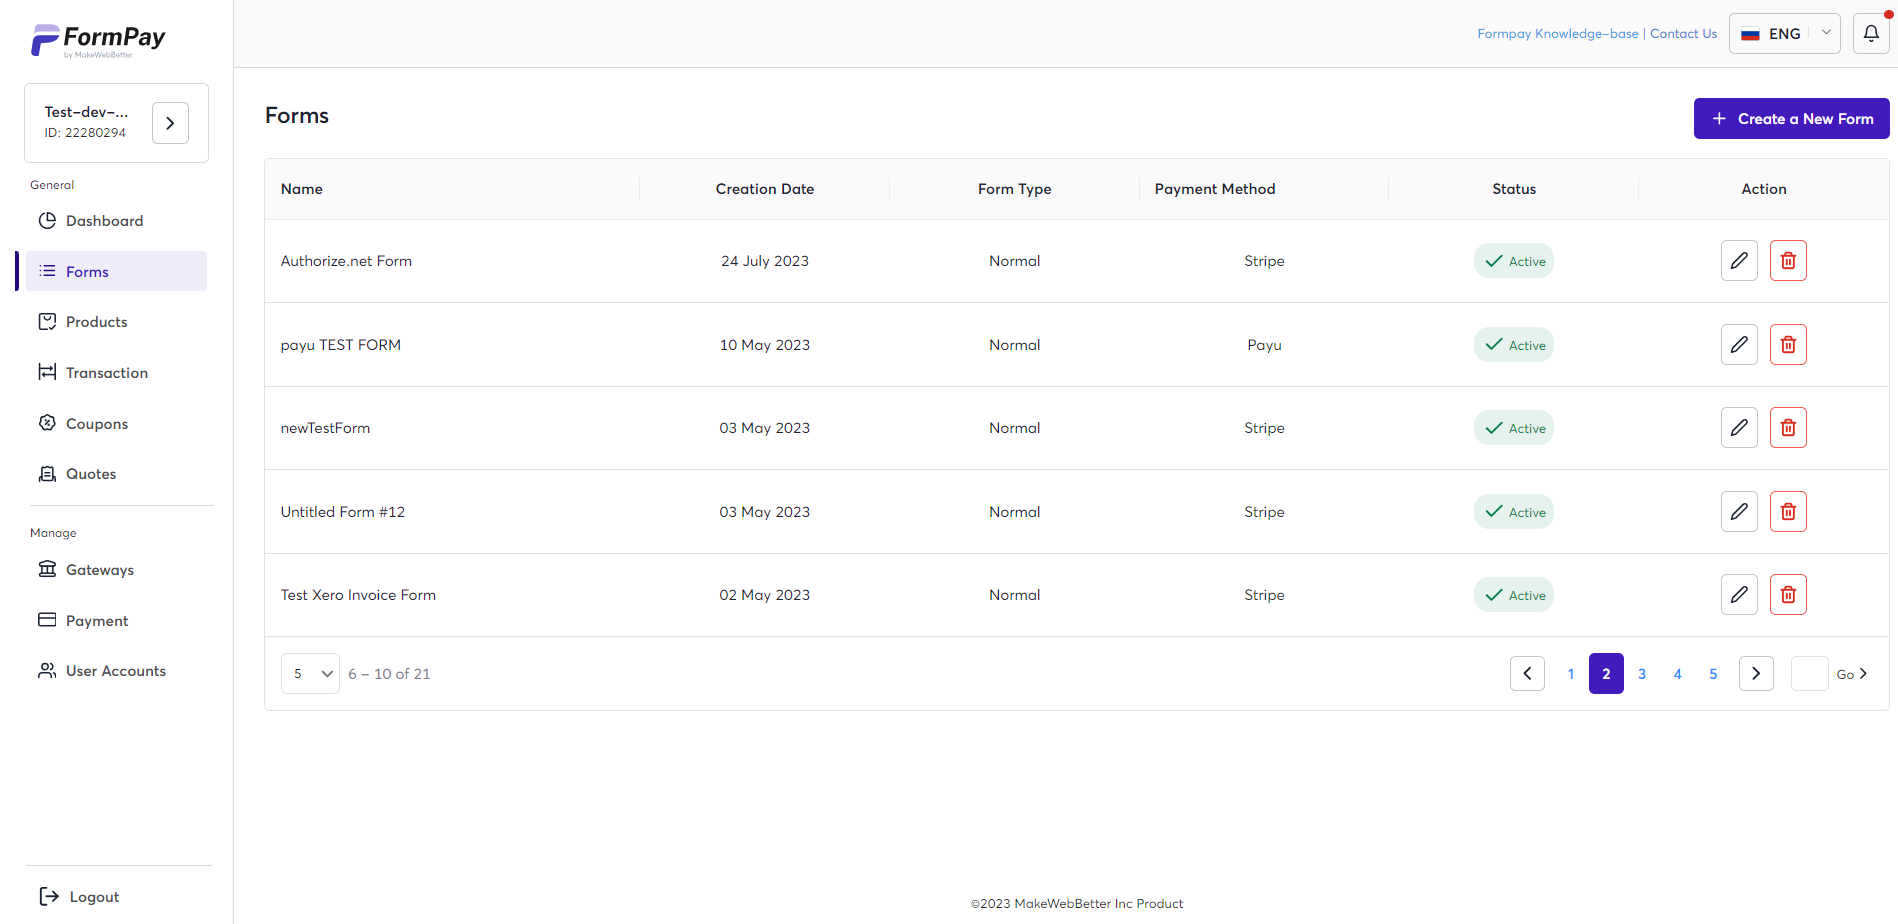Select Forms in the sidebar
The width and height of the screenshot is (1898, 924).
coord(116,271)
